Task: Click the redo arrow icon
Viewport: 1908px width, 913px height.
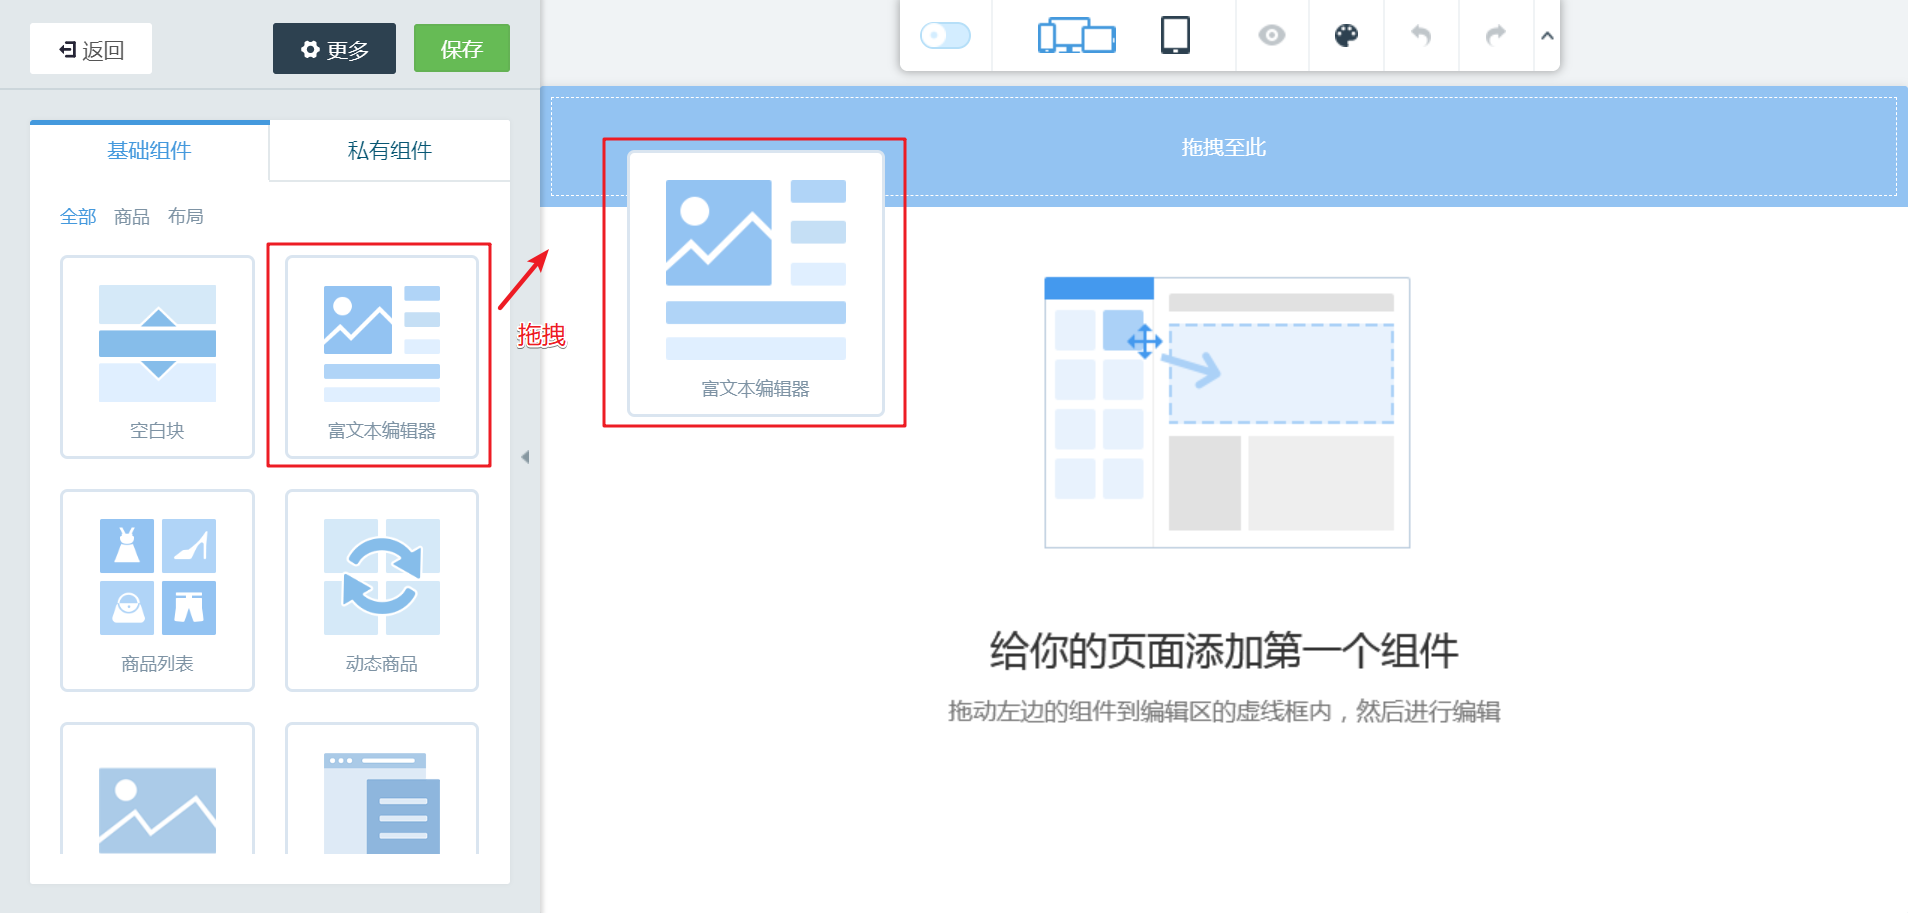Action: (1494, 35)
